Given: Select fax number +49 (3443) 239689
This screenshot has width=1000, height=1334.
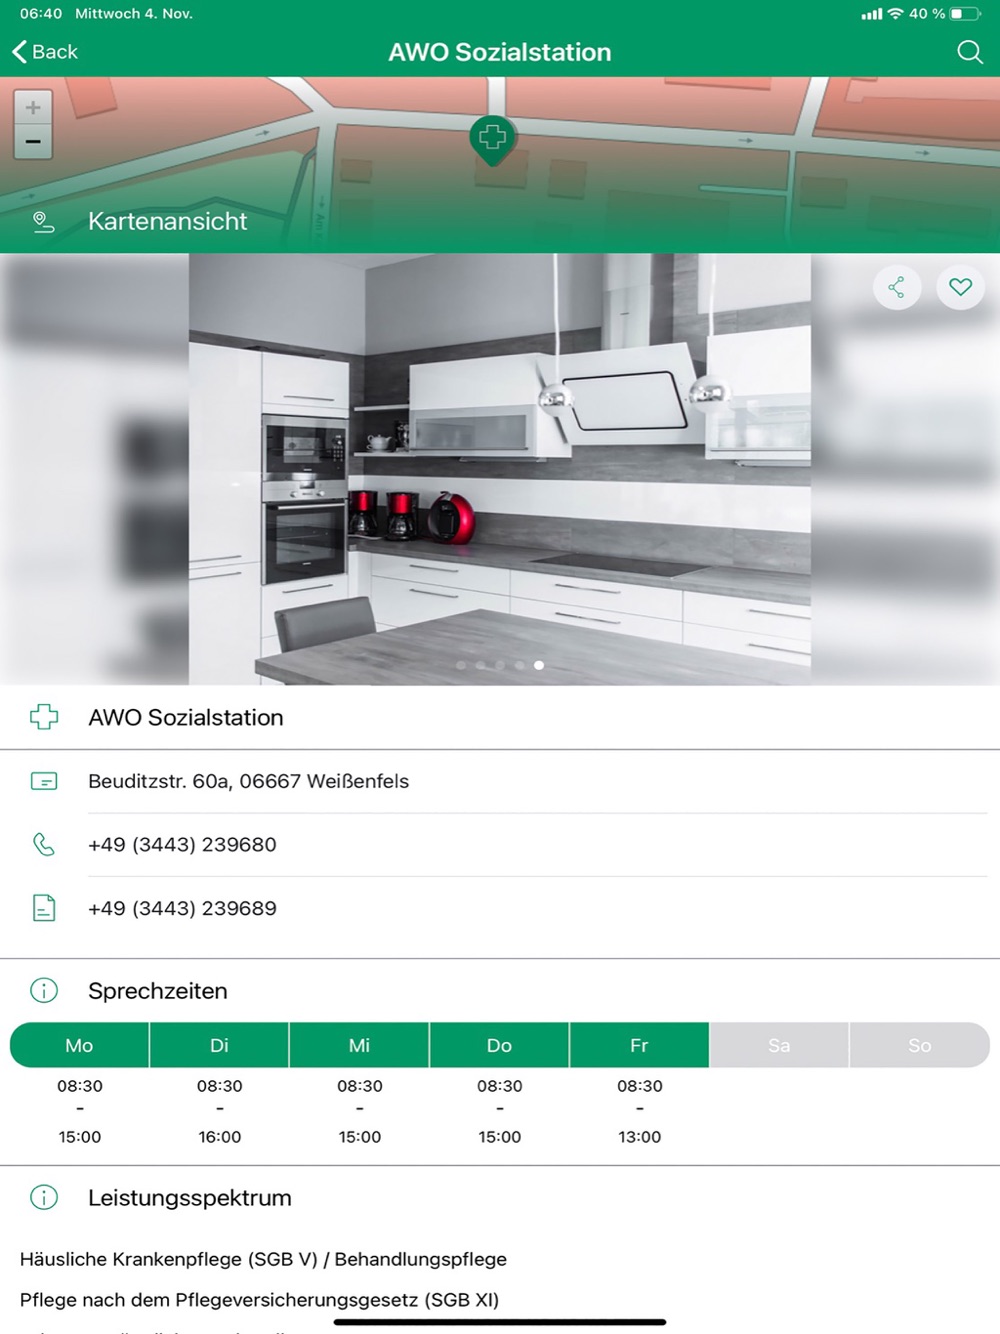Looking at the screenshot, I should pyautogui.click(x=182, y=908).
